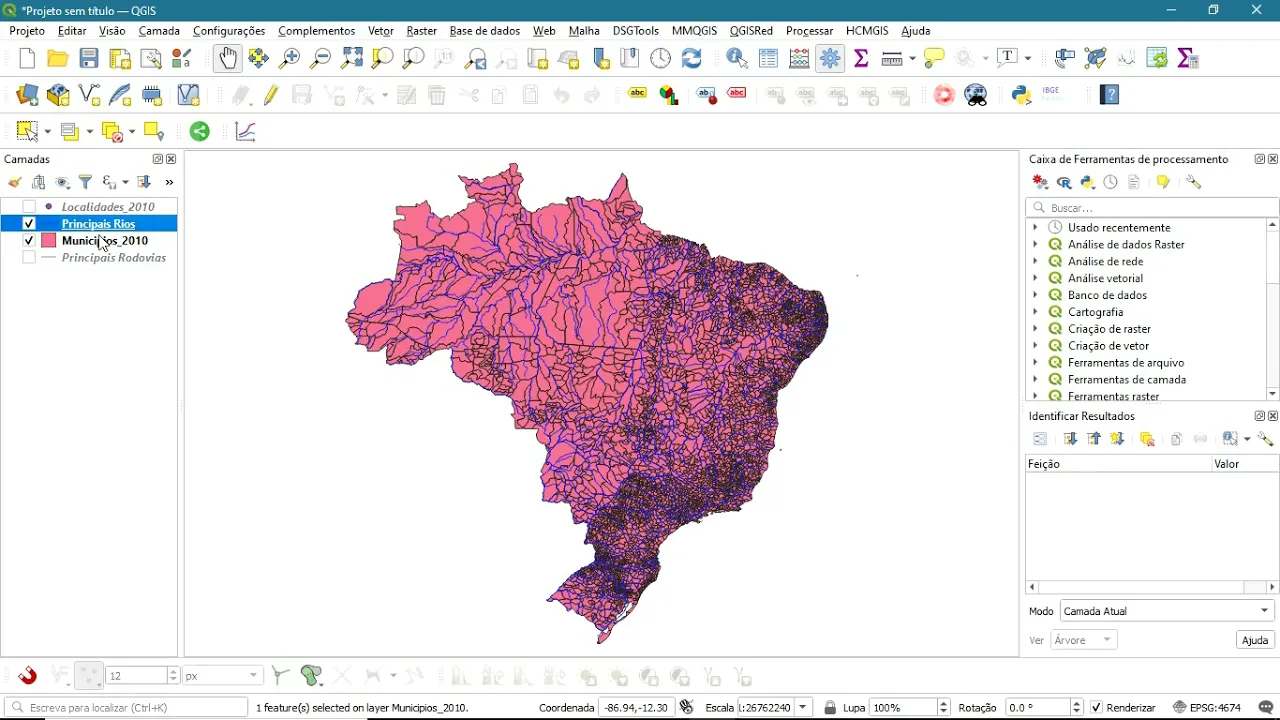Open the help book icon
Viewport: 1280px width, 720px height.
1110,96
